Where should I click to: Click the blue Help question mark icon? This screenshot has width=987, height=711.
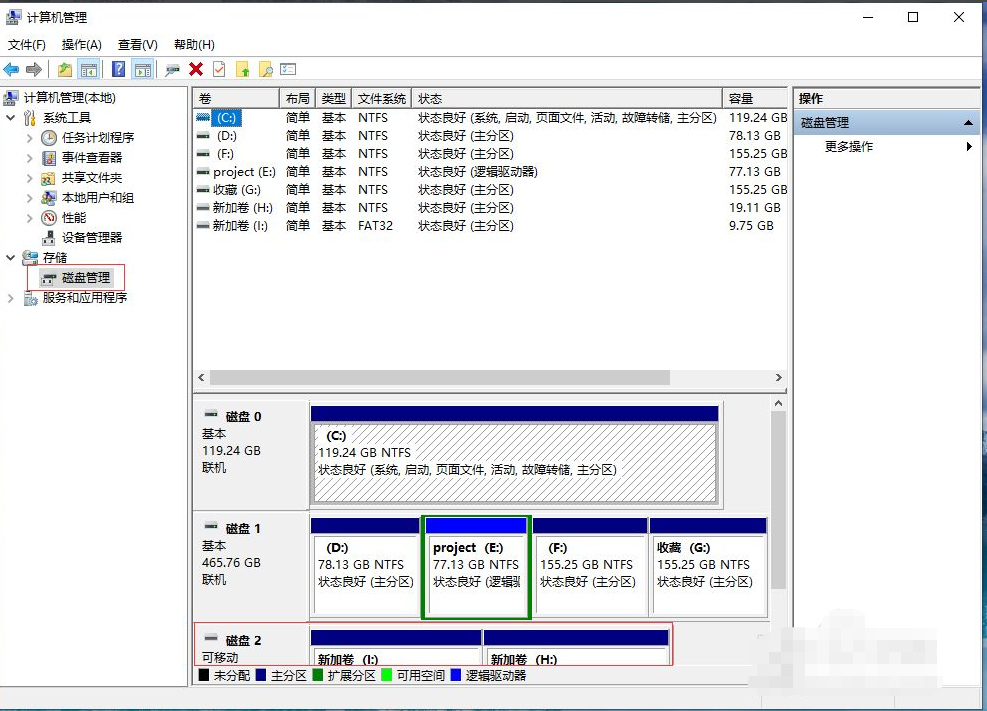pyautogui.click(x=118, y=69)
